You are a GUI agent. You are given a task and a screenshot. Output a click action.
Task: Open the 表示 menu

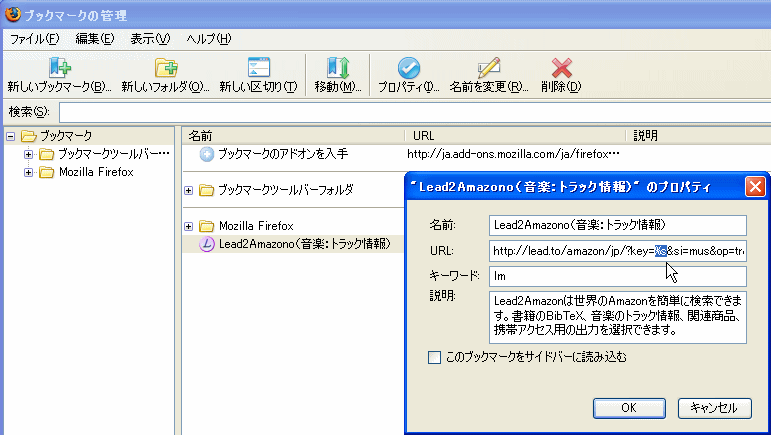coord(150,39)
